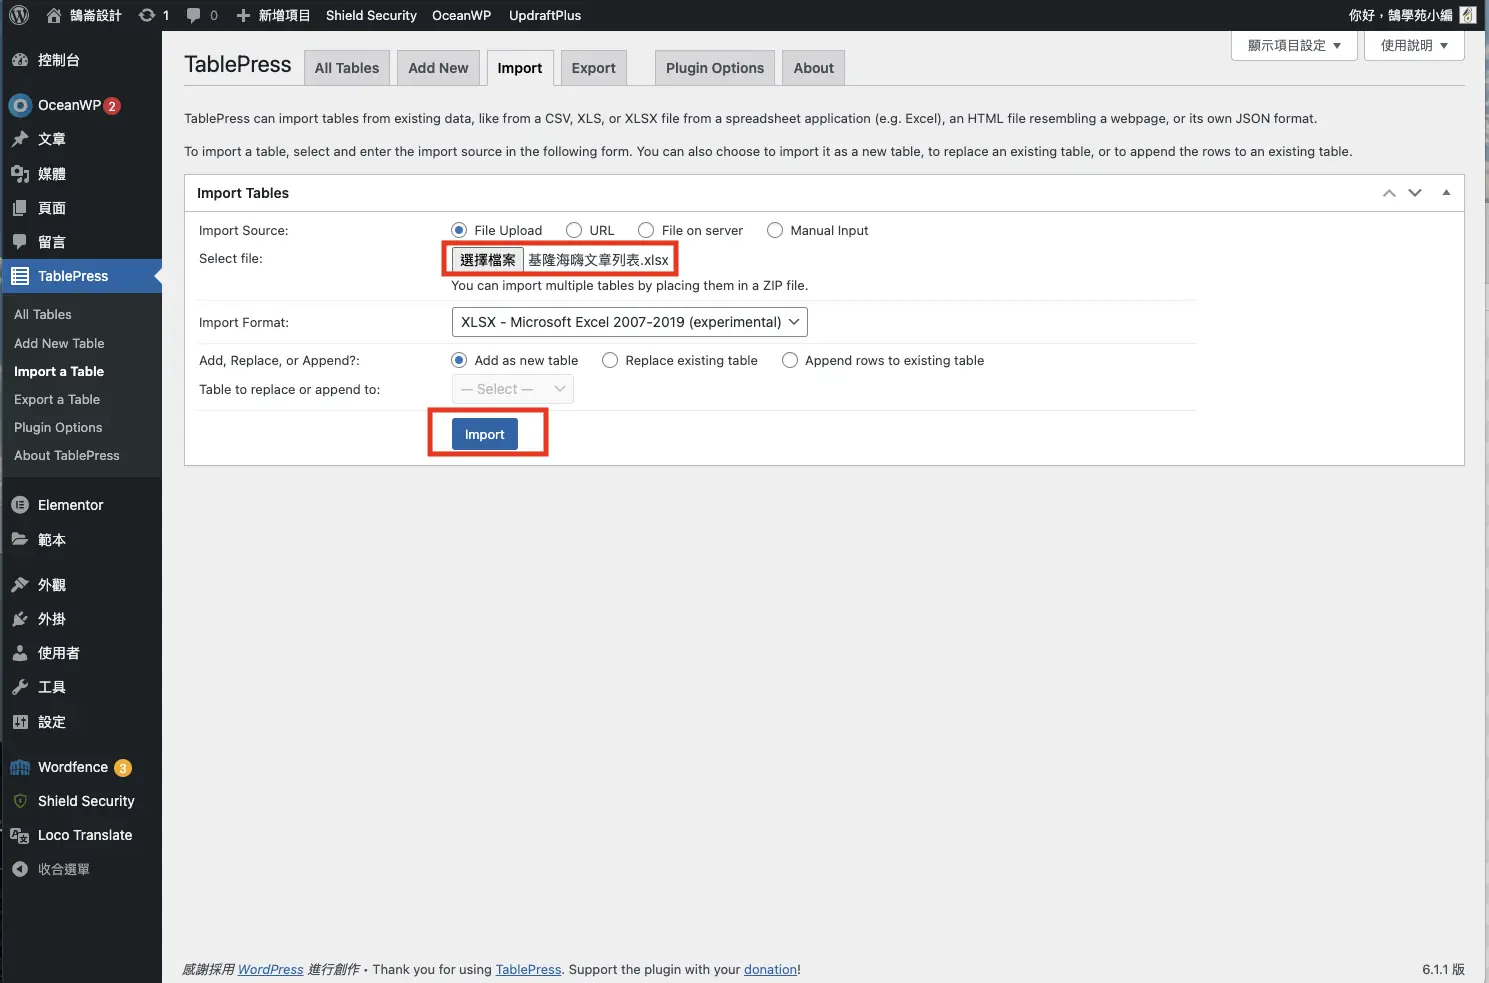Click the Wordfence shield icon
Viewport: 1489px width, 983px height.
click(x=20, y=767)
